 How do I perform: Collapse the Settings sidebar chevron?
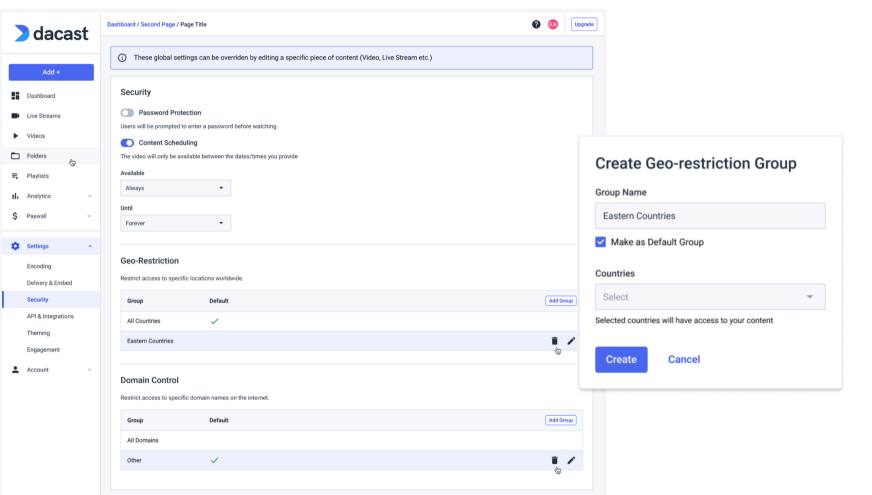pos(90,246)
